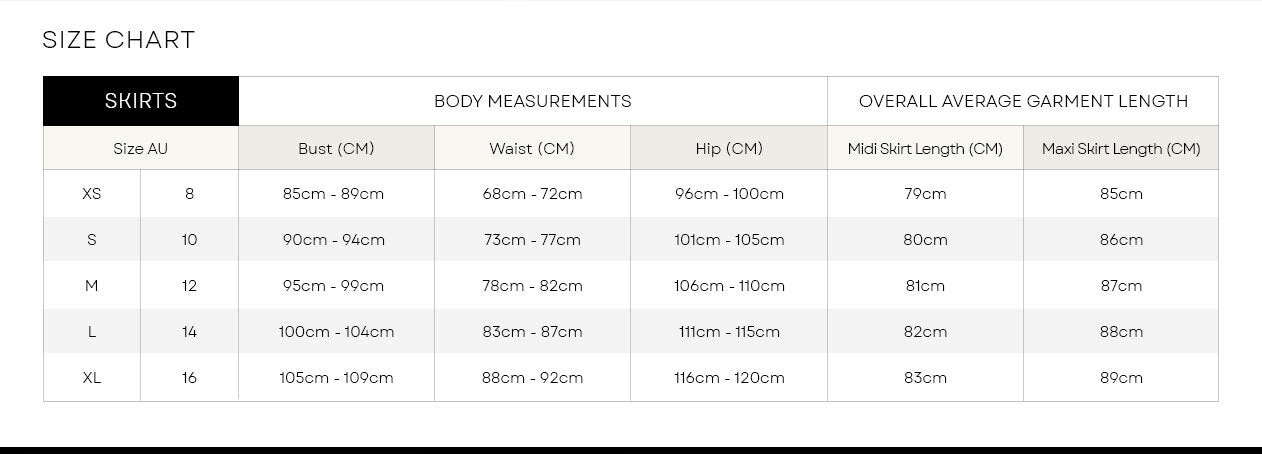
Task: Click the 88cm maxi length cell
Action: tap(1121, 332)
